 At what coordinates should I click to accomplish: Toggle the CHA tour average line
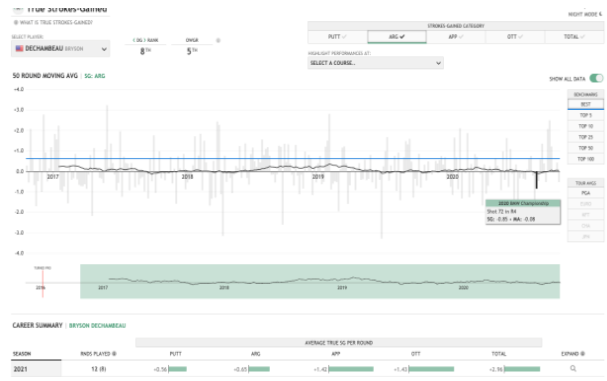585,225
